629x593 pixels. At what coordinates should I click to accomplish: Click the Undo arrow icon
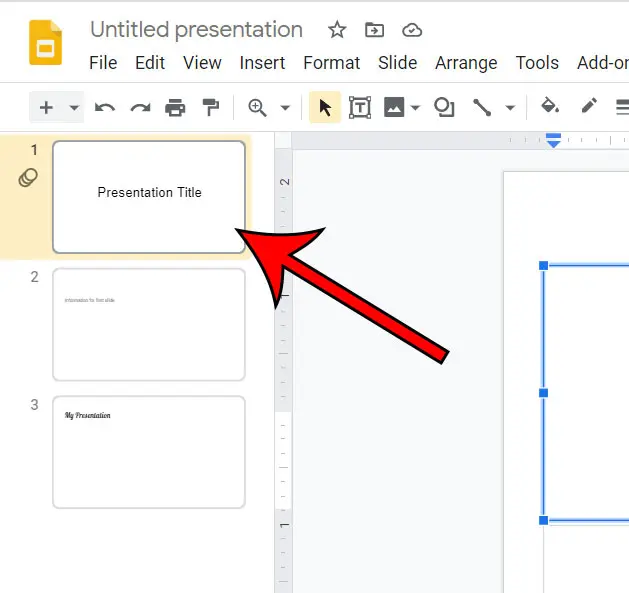104,107
